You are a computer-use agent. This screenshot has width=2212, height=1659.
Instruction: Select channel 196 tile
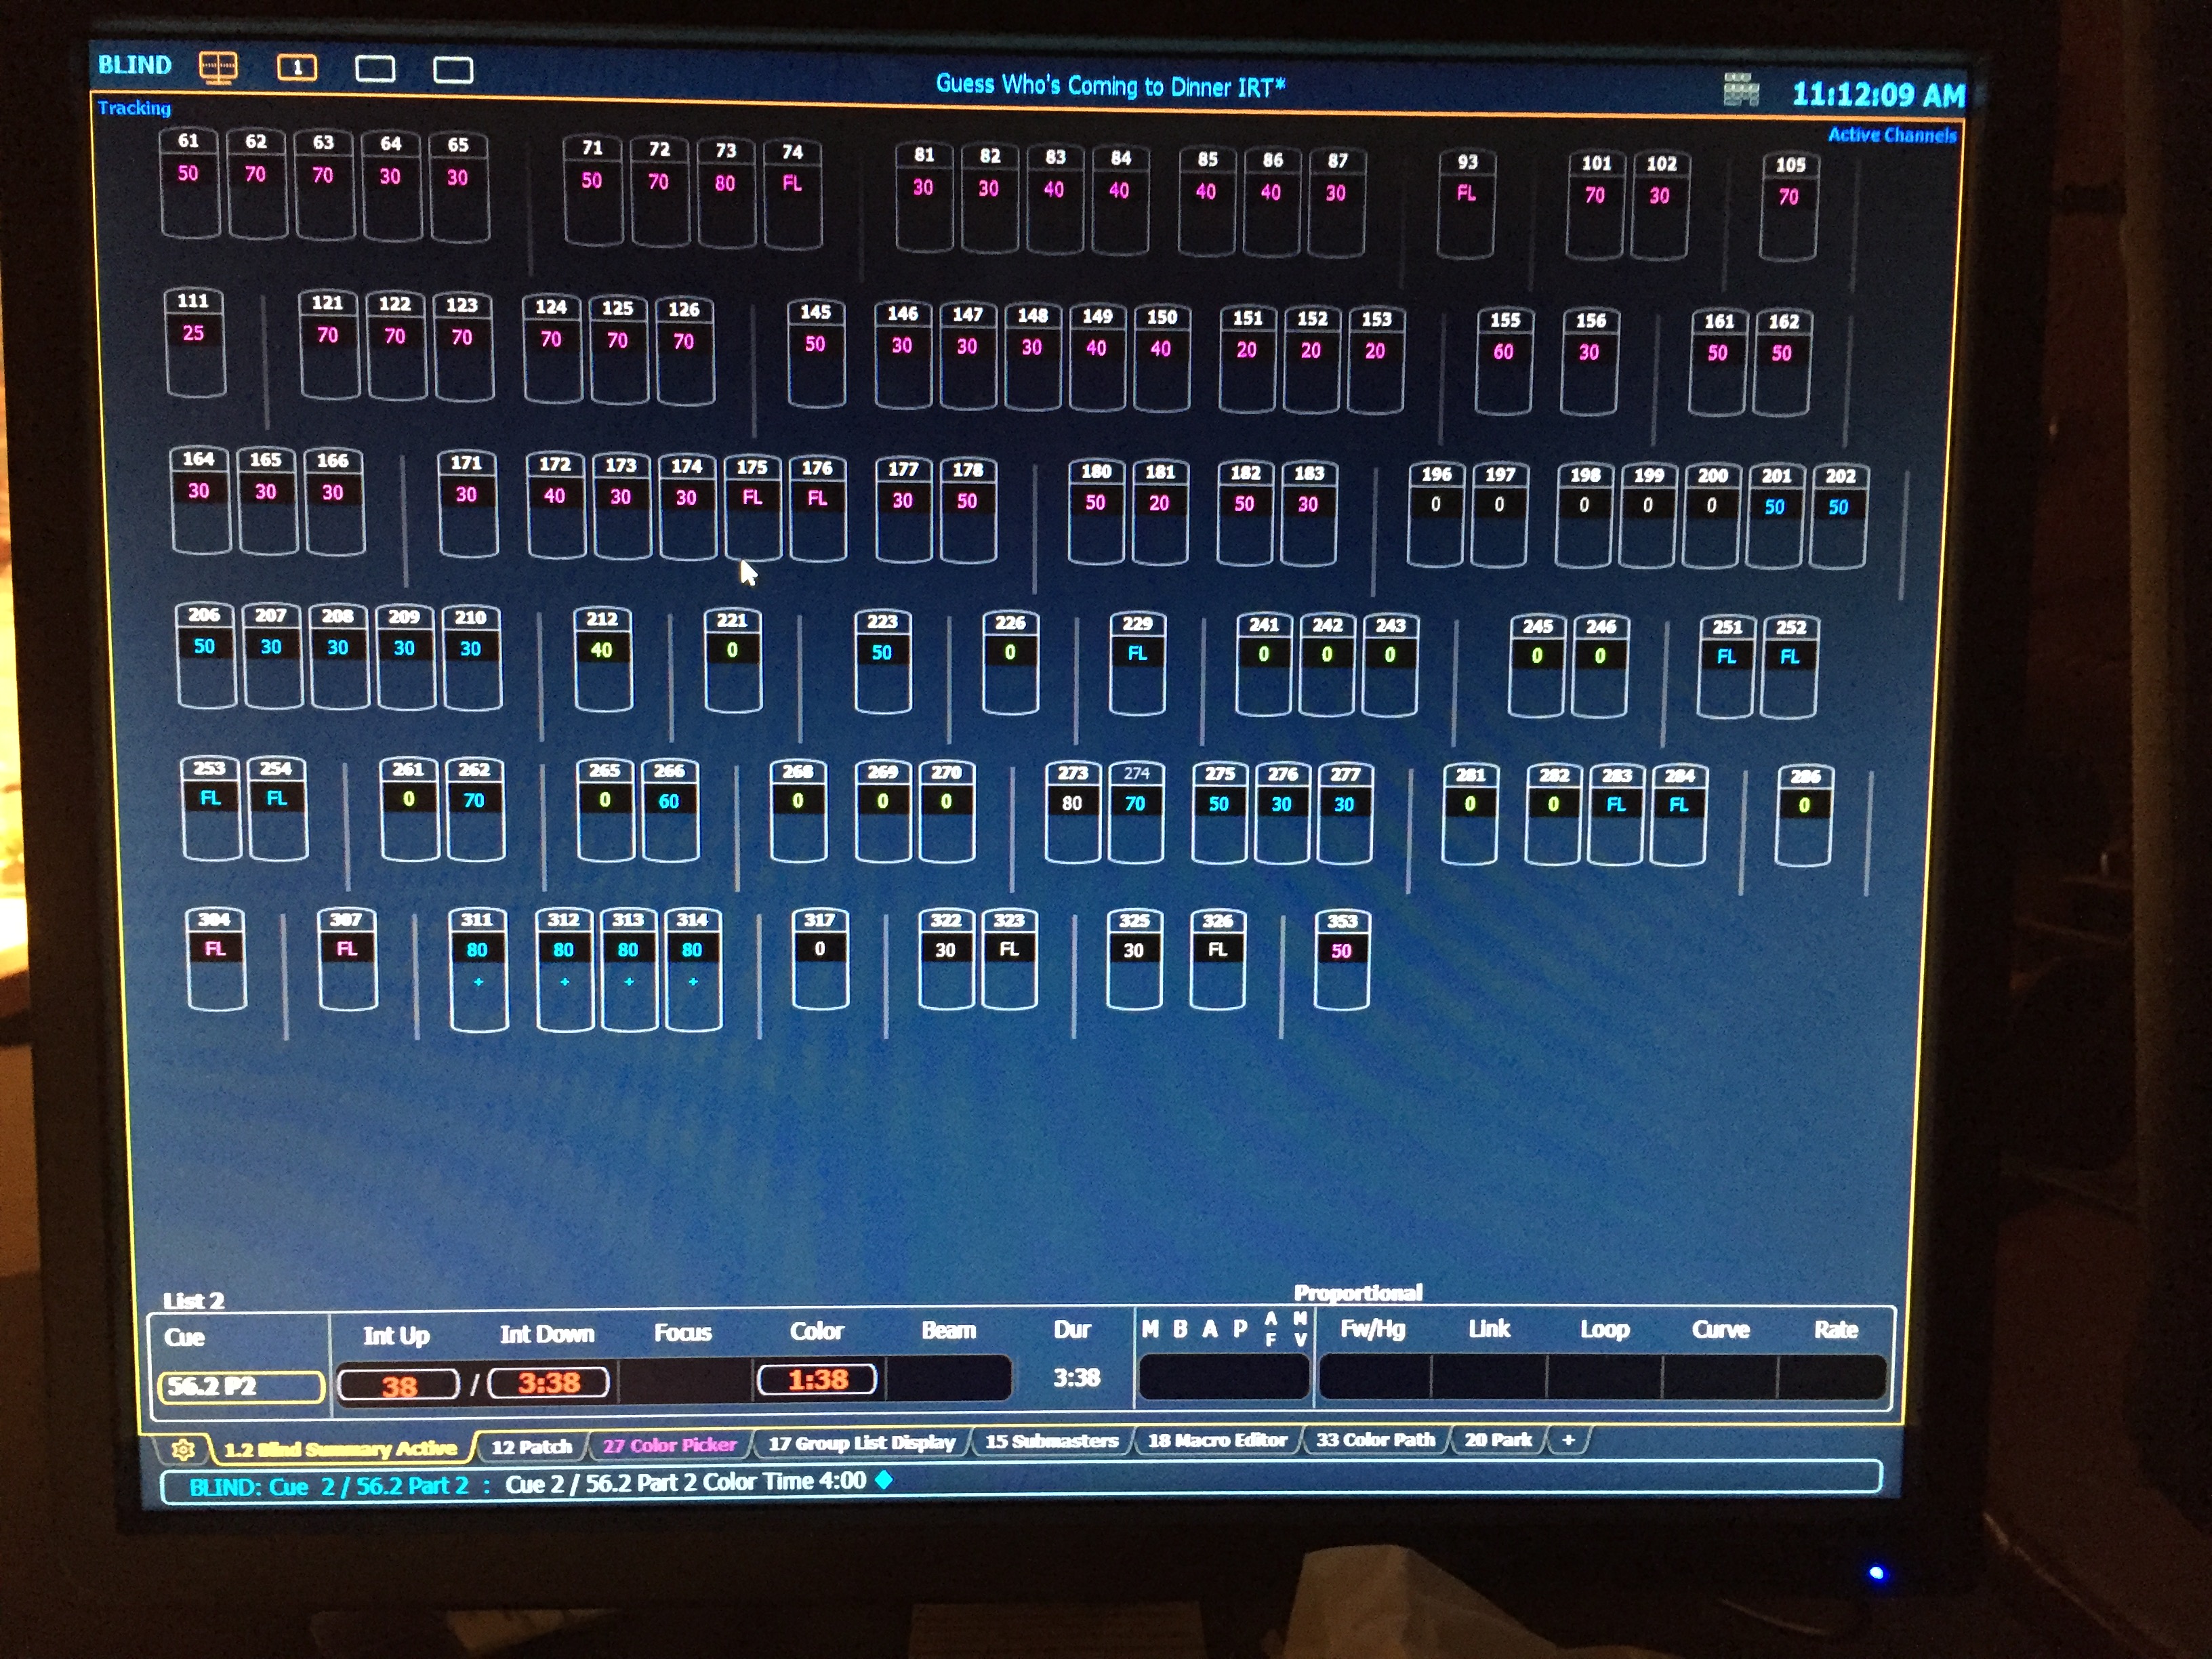click(1436, 514)
